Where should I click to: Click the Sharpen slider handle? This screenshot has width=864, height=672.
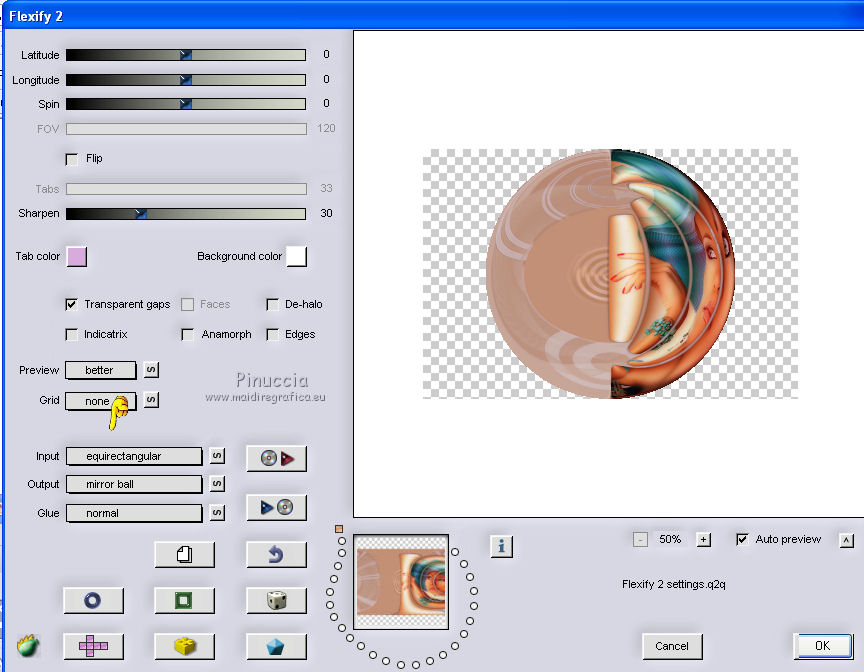coord(141,214)
